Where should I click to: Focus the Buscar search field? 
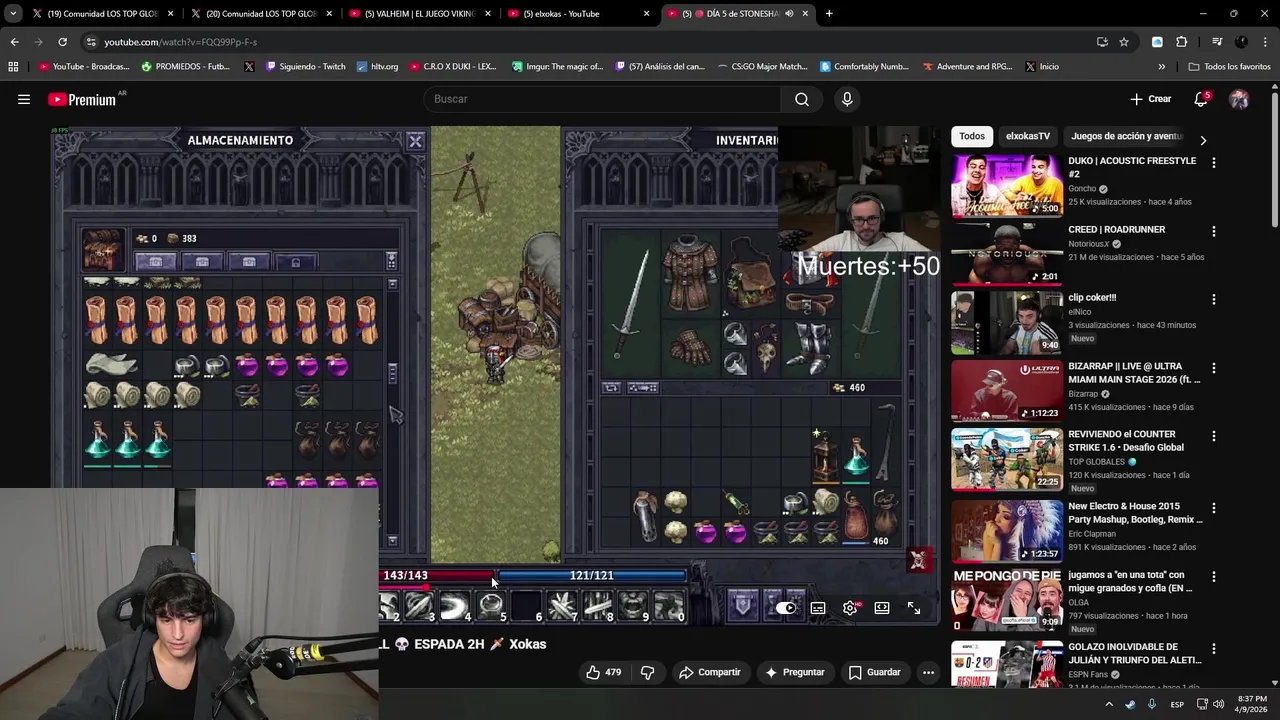point(603,99)
